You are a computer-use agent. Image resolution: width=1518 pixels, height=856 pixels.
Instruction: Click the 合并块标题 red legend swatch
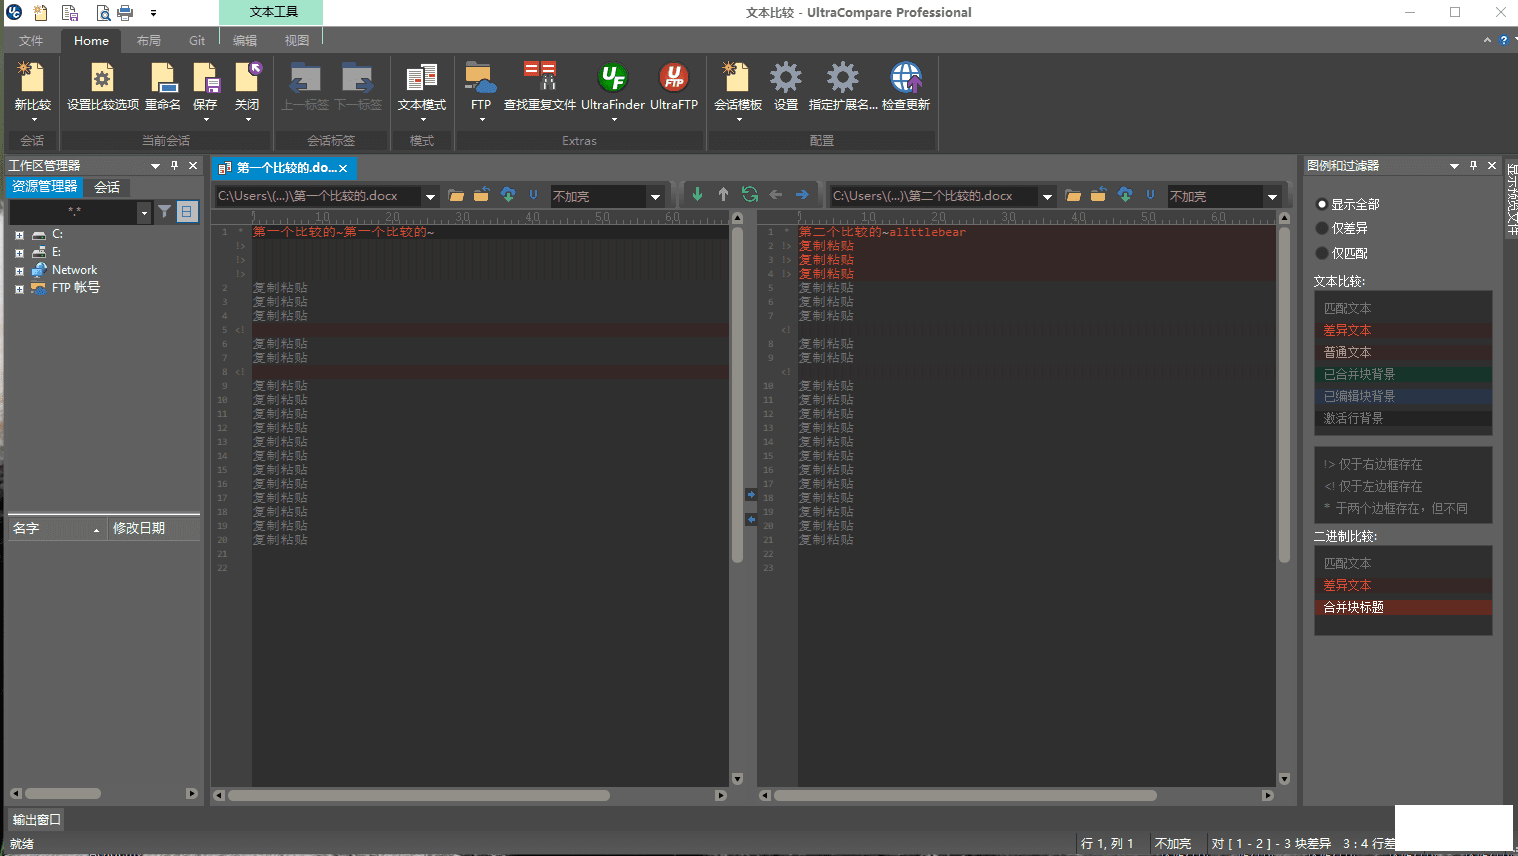1403,607
